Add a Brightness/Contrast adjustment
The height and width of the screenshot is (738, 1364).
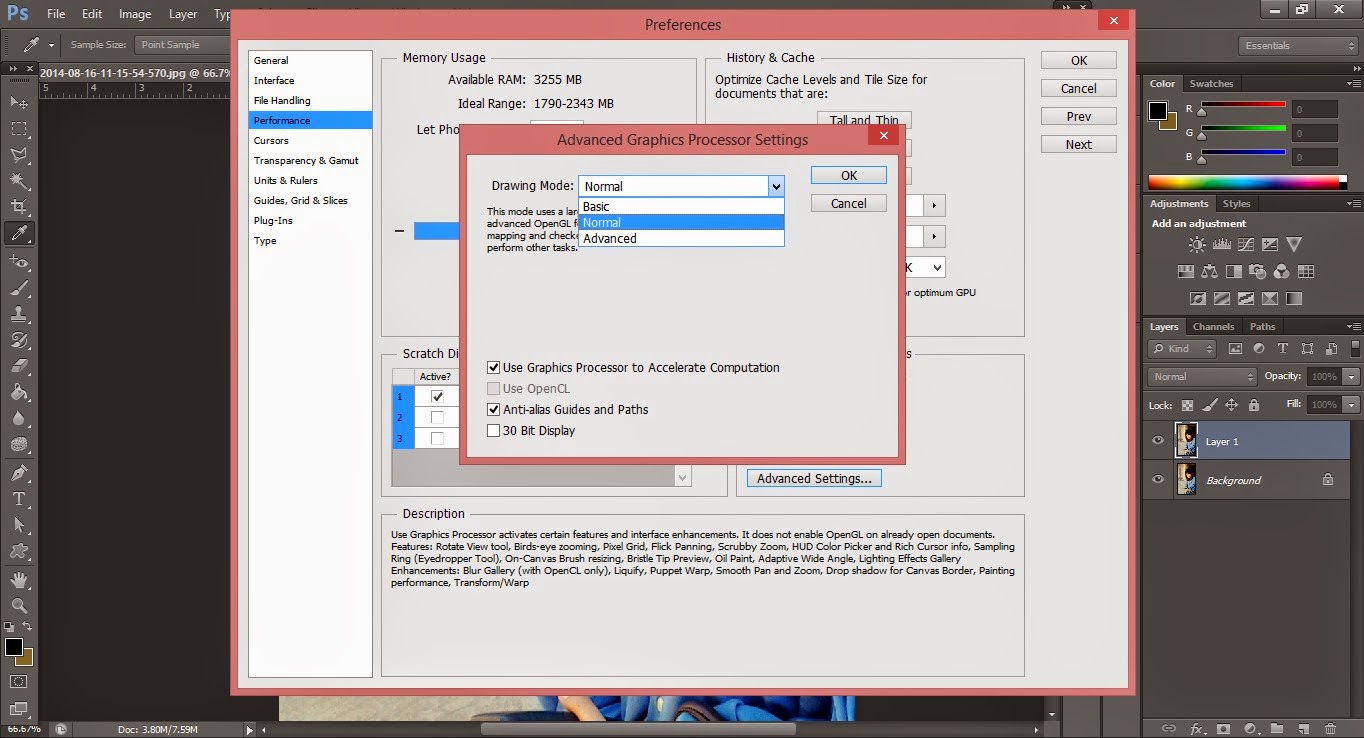pos(1197,244)
